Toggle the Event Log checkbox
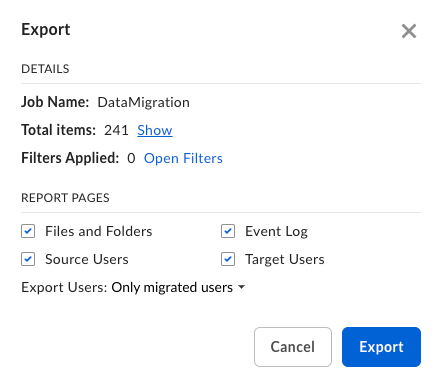The height and width of the screenshot is (389, 441). tap(228, 231)
